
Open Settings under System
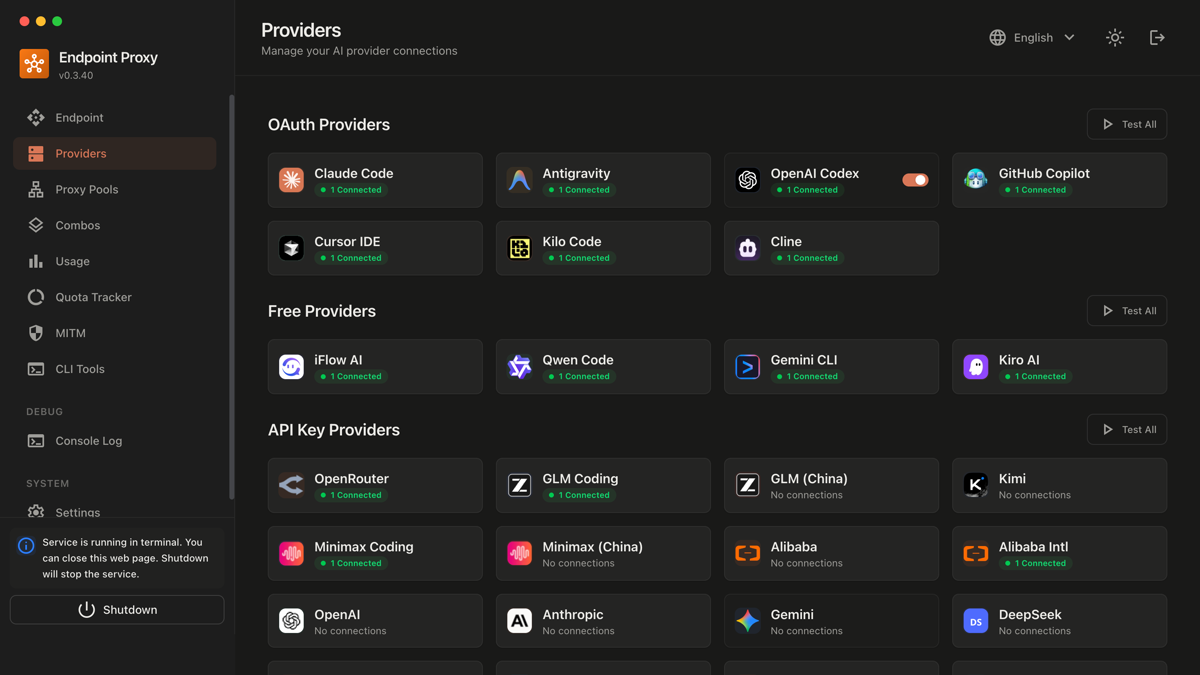coord(115,512)
